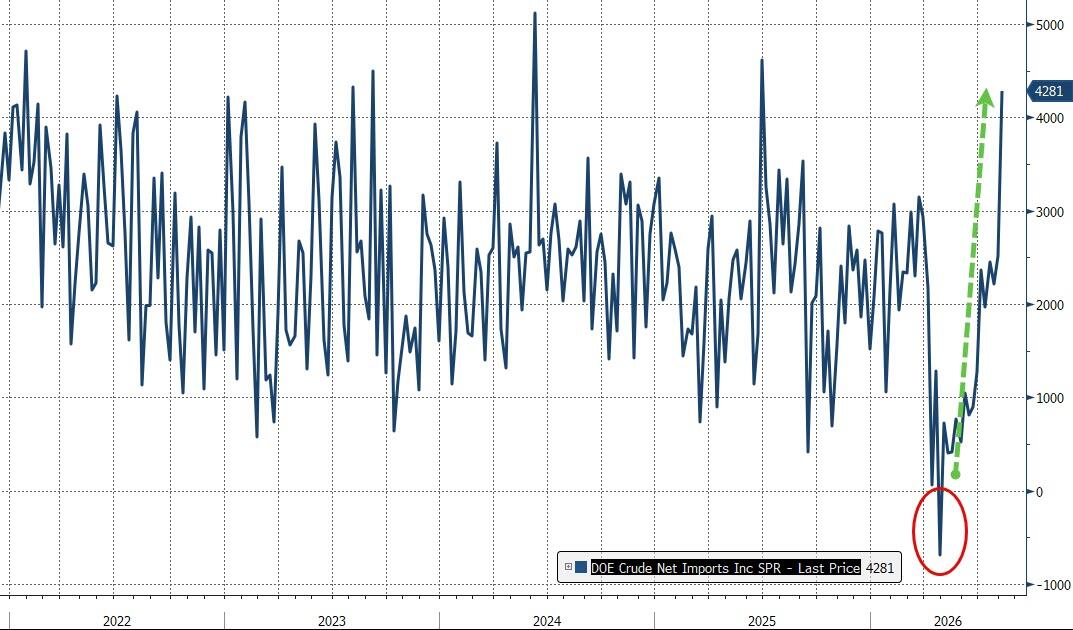Click the 2024 year label on axis
1073x630 pixels.
[547, 621]
